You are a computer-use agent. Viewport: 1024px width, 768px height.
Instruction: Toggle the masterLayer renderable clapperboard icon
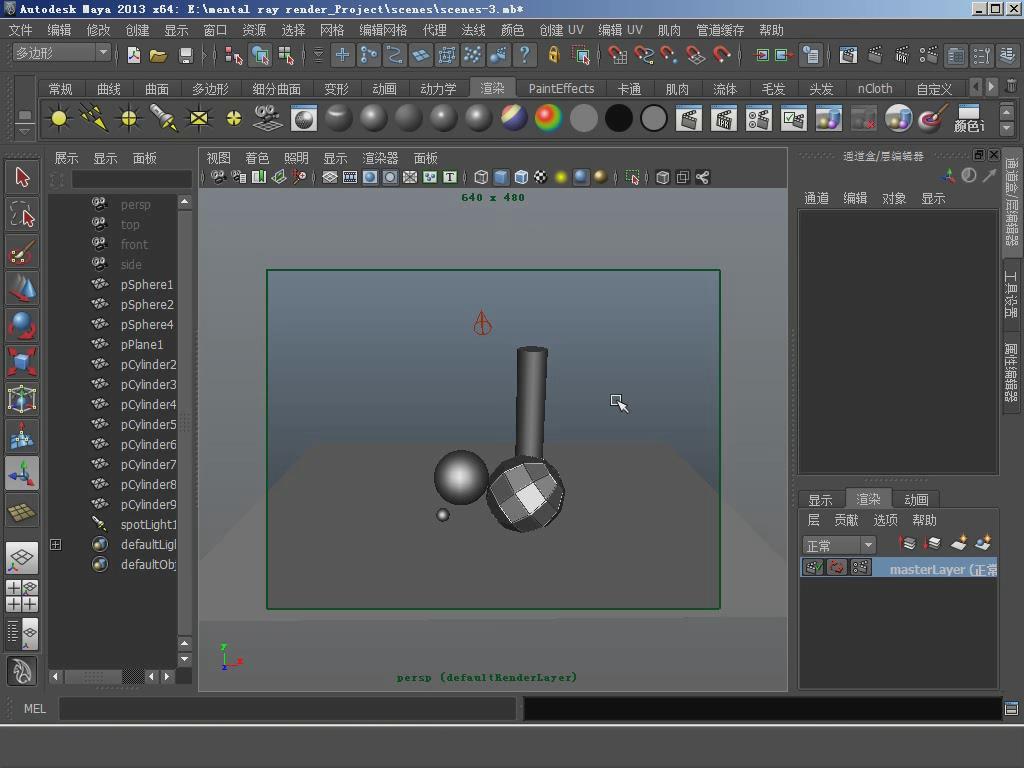[x=813, y=568]
